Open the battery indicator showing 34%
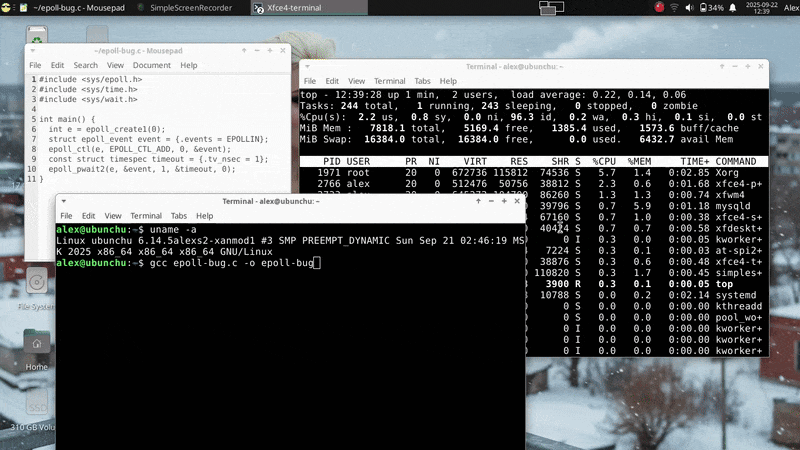 coord(712,8)
